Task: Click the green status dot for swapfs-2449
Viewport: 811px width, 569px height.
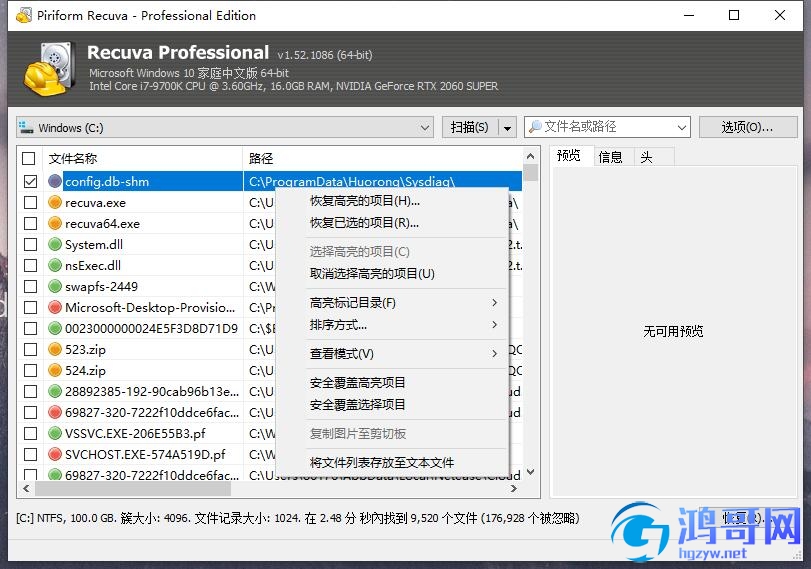Action: point(55,286)
